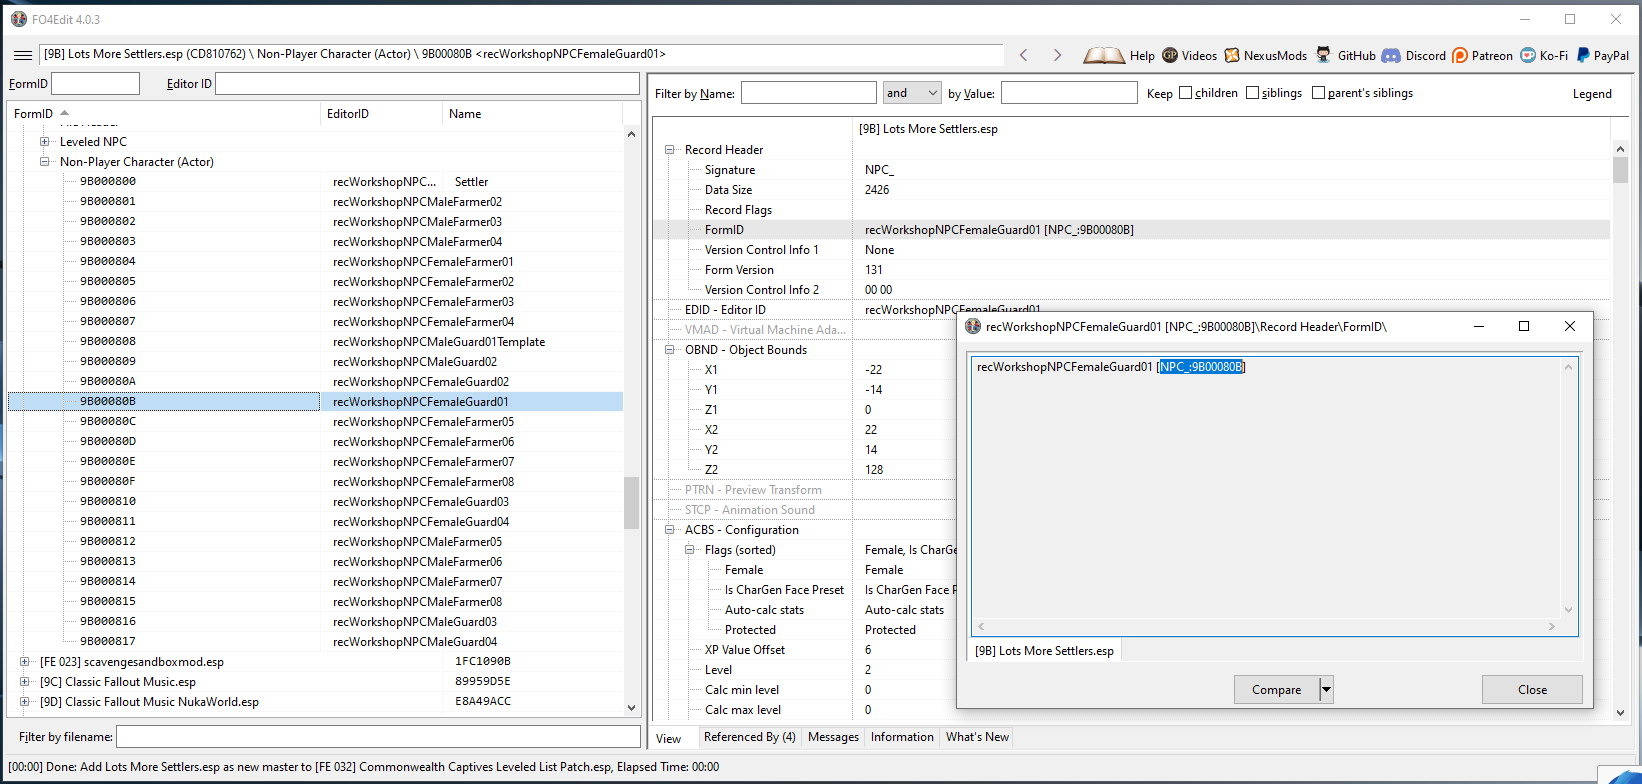The image size is (1642, 784).
Task: Enable the Keep children checkbox
Action: [1185, 93]
